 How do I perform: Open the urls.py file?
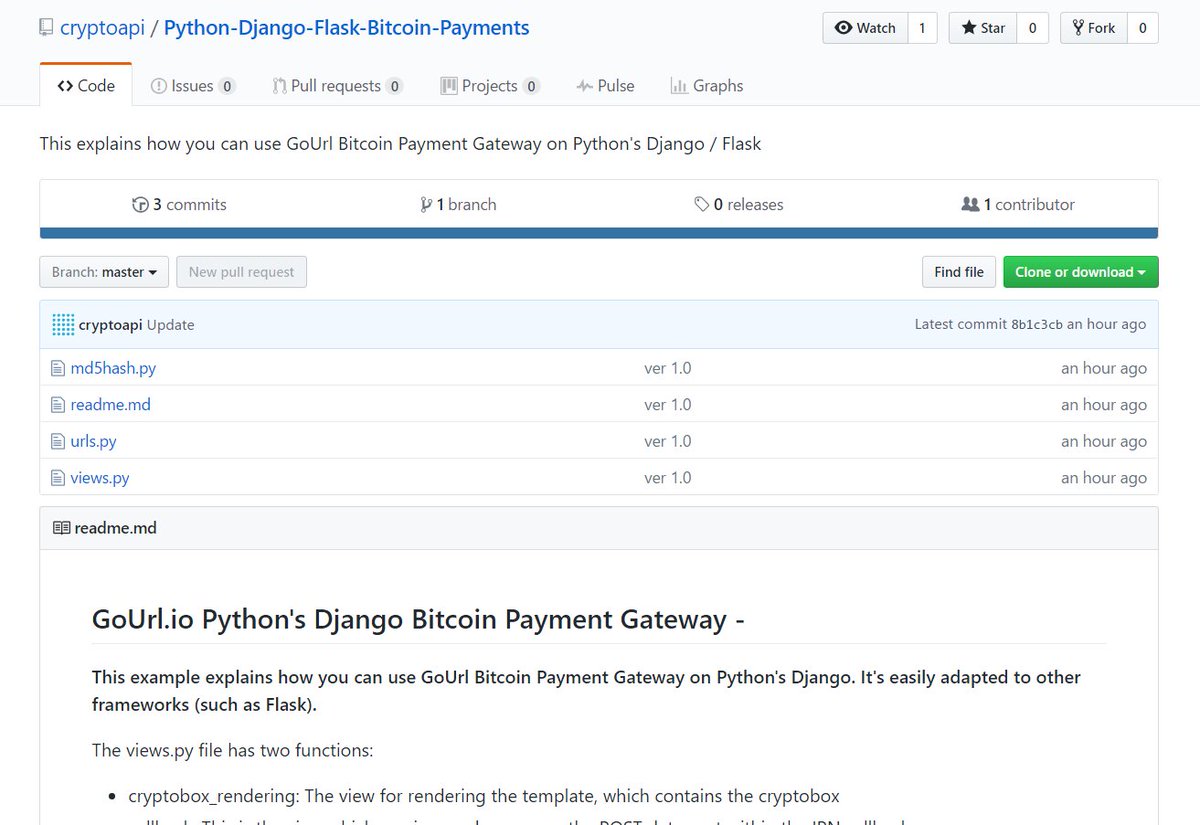[x=93, y=441]
